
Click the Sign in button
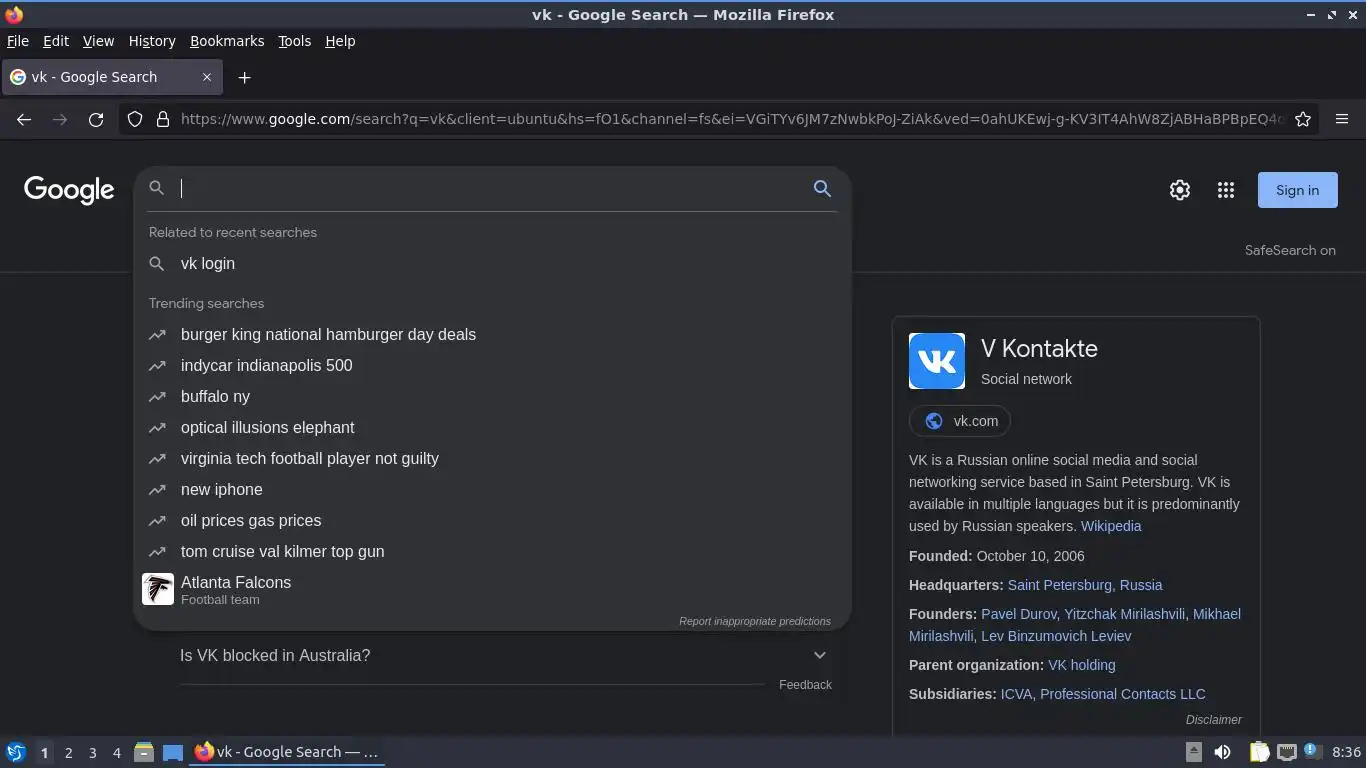click(1297, 190)
